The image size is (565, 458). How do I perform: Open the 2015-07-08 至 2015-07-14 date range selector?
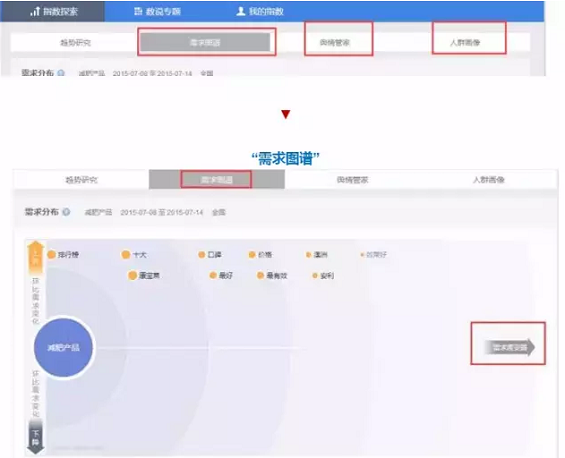pos(162,212)
